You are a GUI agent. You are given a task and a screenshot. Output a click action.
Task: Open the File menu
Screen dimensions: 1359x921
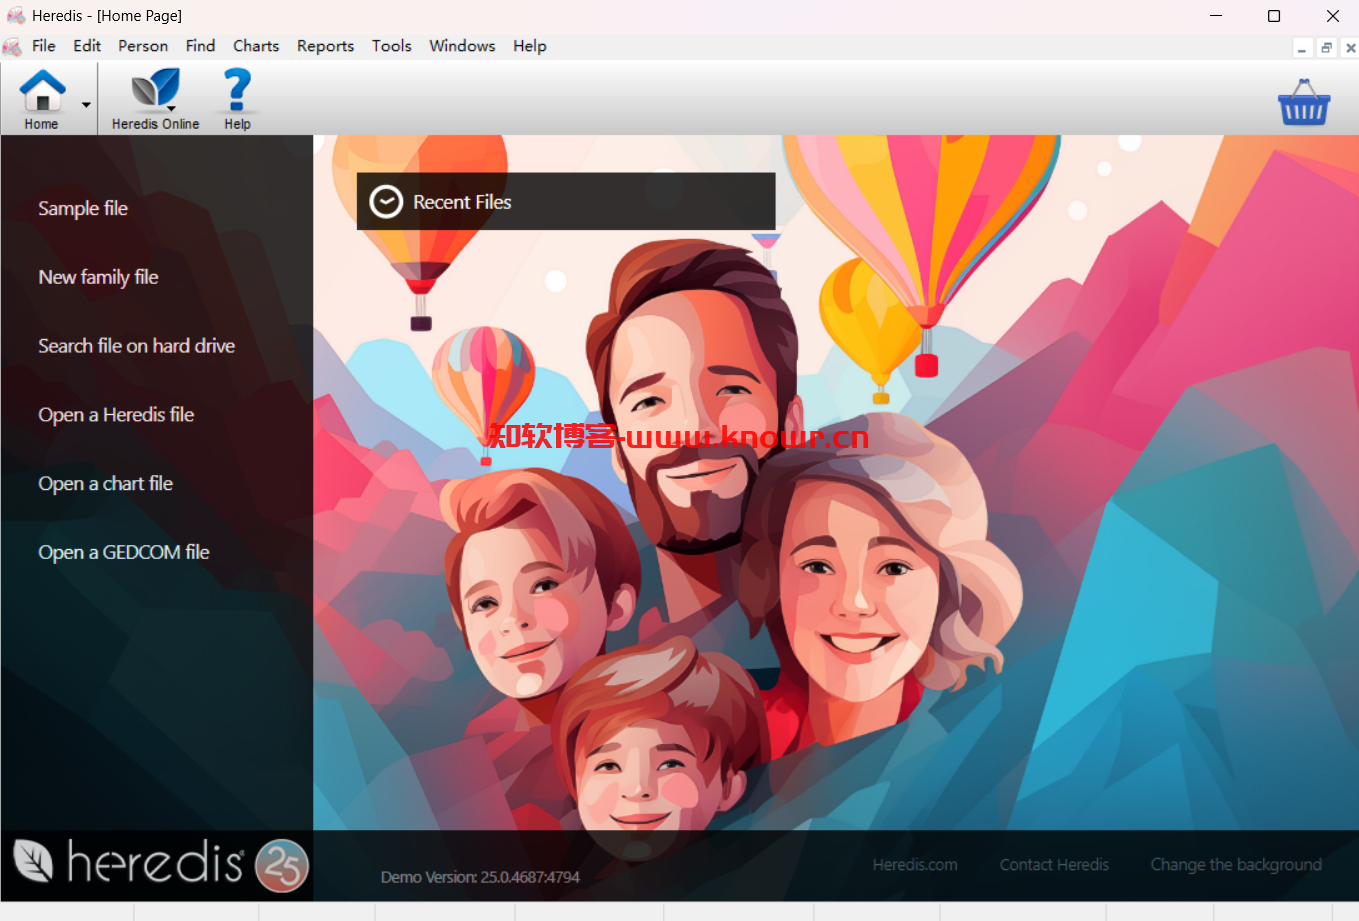[44, 46]
